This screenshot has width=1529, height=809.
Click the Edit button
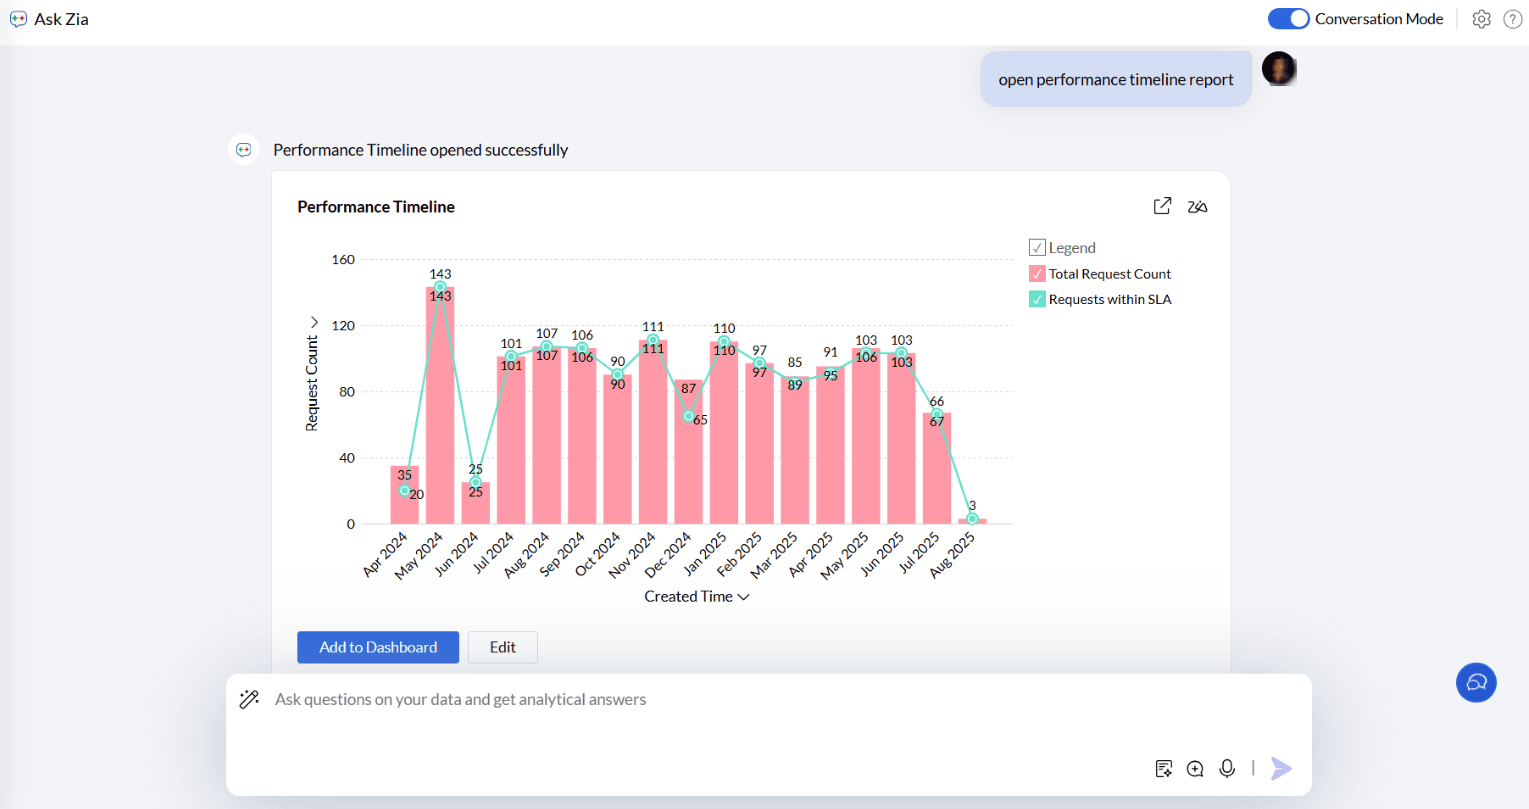pos(502,647)
